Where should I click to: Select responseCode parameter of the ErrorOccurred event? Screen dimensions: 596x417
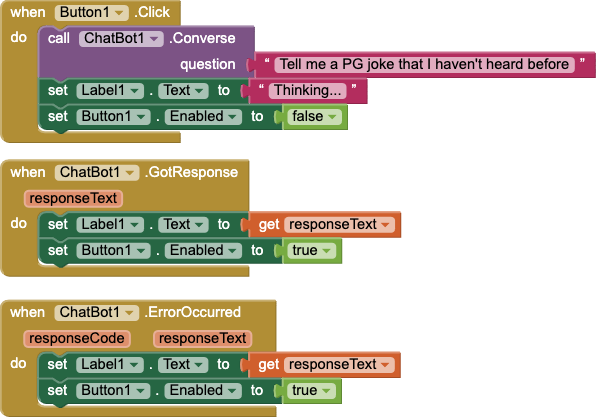[x=77, y=338]
